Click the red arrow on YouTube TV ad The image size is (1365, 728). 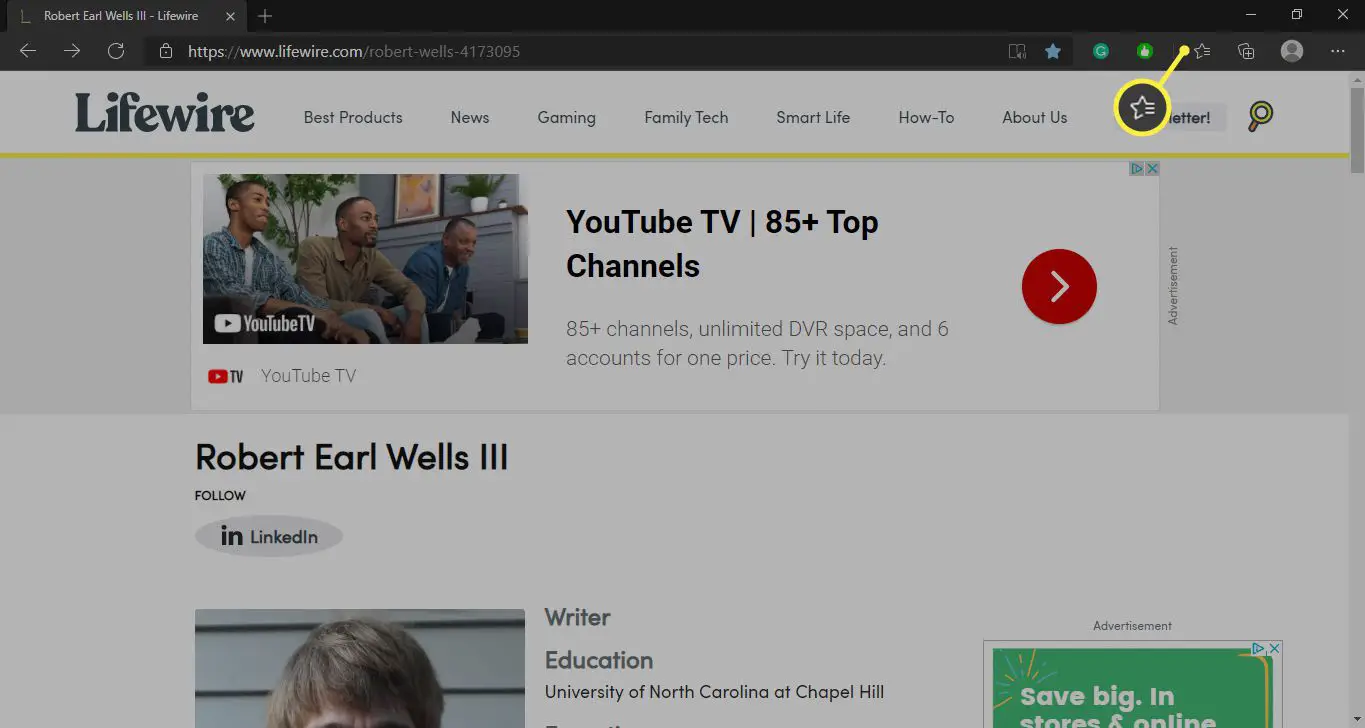[x=1059, y=286]
